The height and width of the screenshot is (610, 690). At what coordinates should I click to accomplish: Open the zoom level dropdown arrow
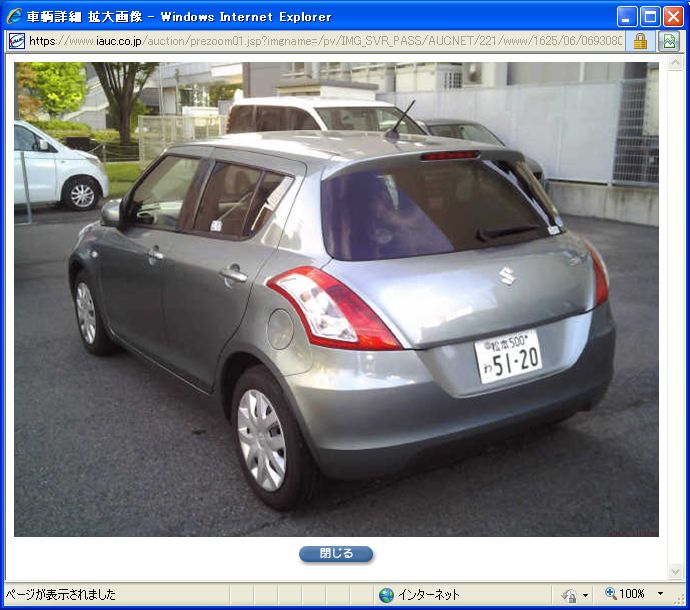660,594
